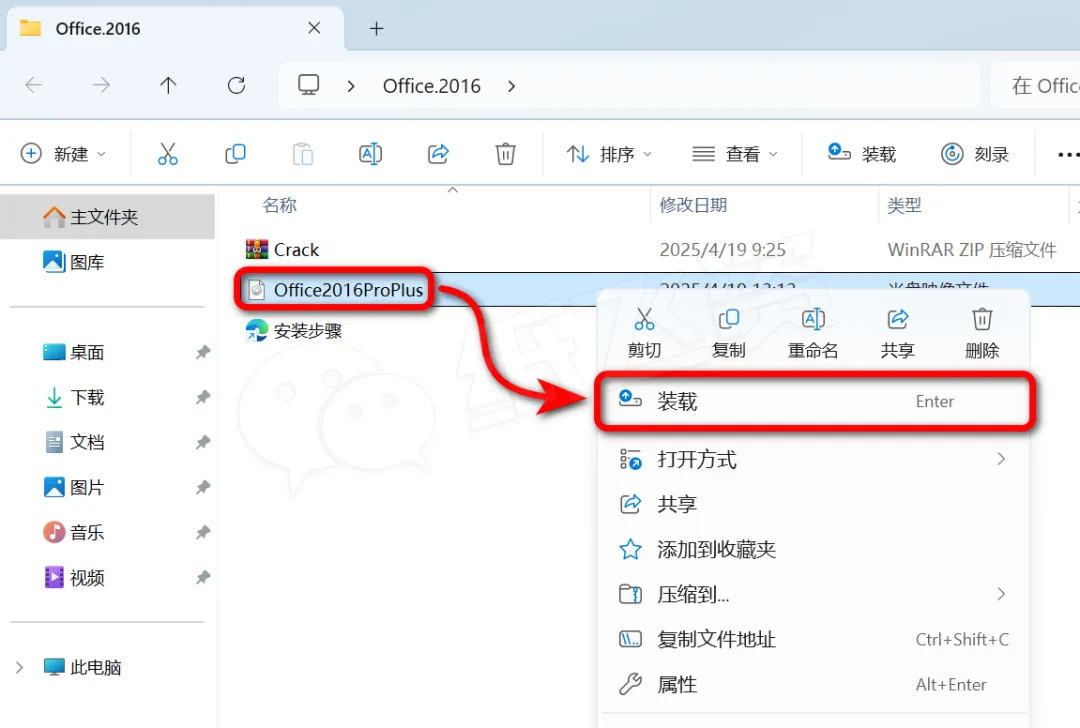This screenshot has height=728, width=1080.
Task: Click the pin icon next to 下载
Action: (x=202, y=397)
